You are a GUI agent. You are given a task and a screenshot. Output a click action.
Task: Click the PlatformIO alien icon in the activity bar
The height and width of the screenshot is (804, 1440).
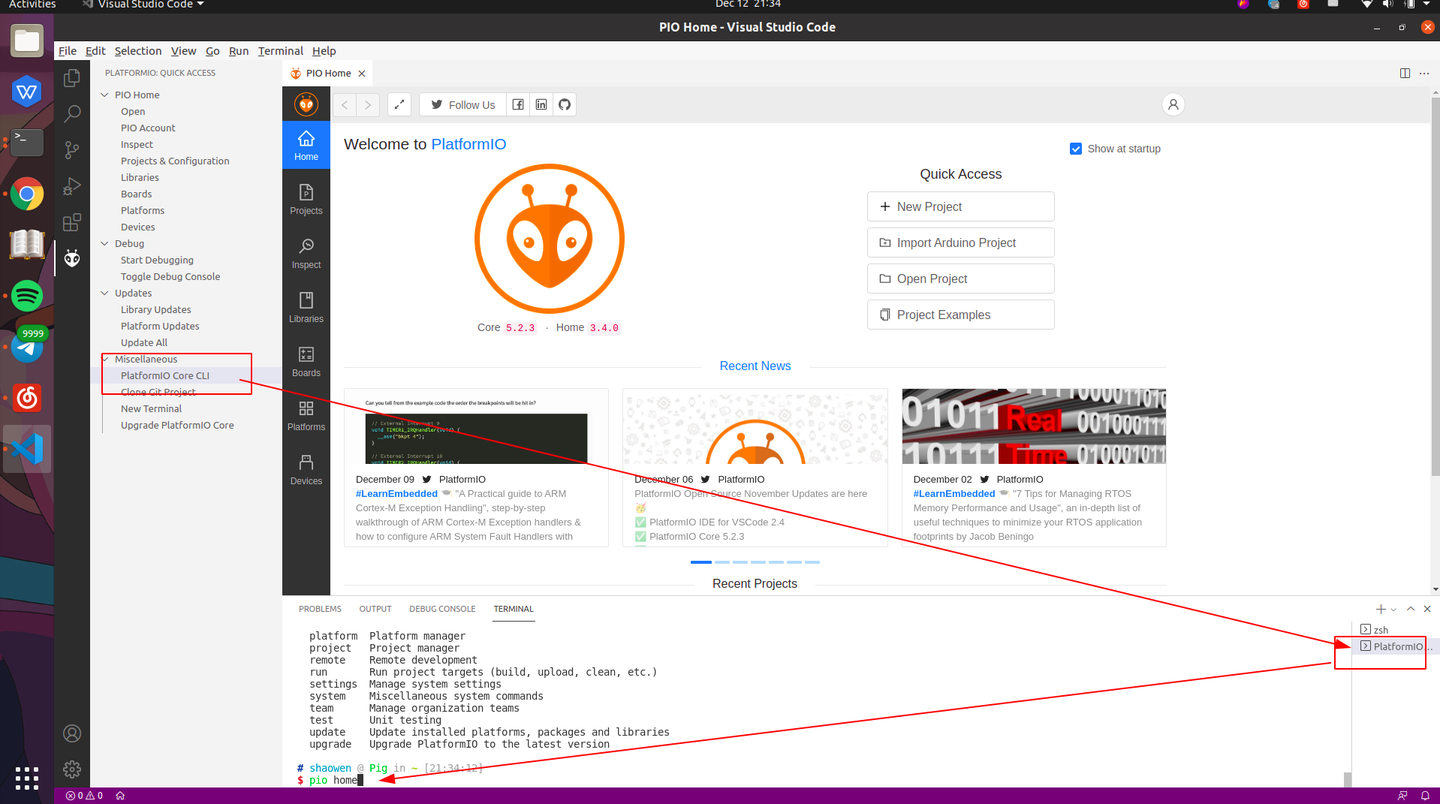[x=72, y=259]
